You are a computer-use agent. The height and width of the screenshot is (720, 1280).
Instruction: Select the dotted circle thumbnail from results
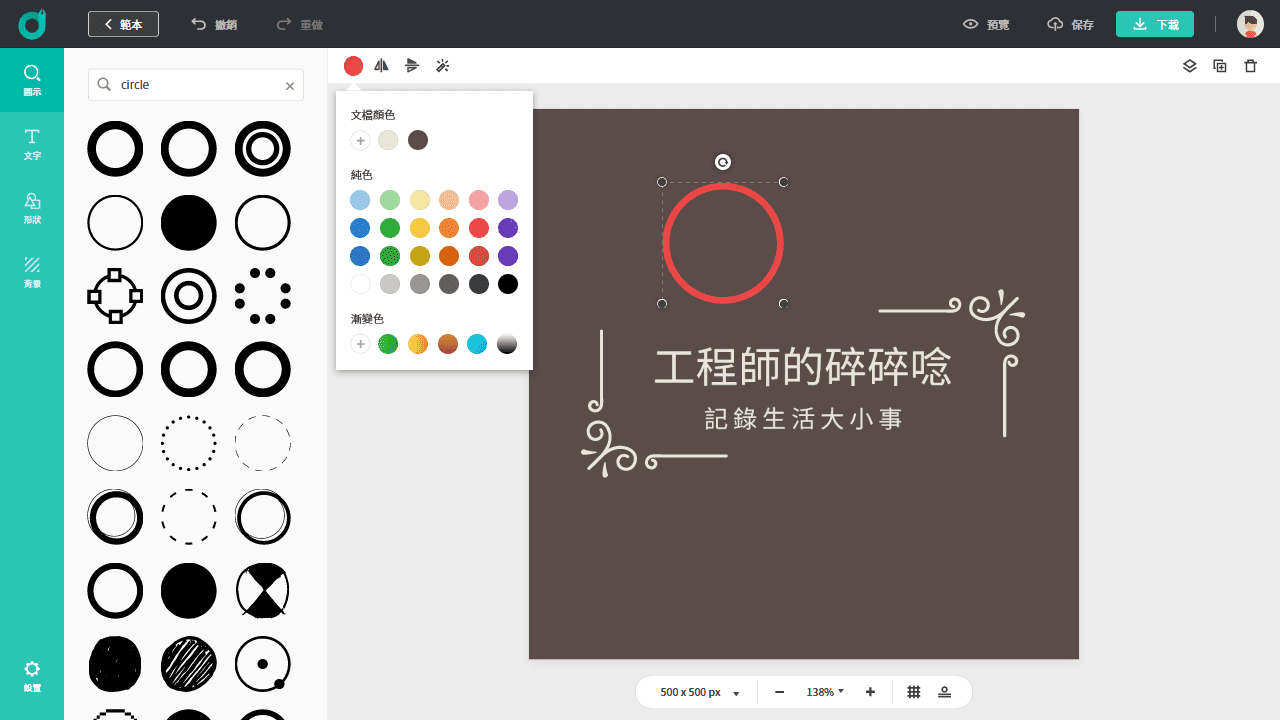[188, 443]
